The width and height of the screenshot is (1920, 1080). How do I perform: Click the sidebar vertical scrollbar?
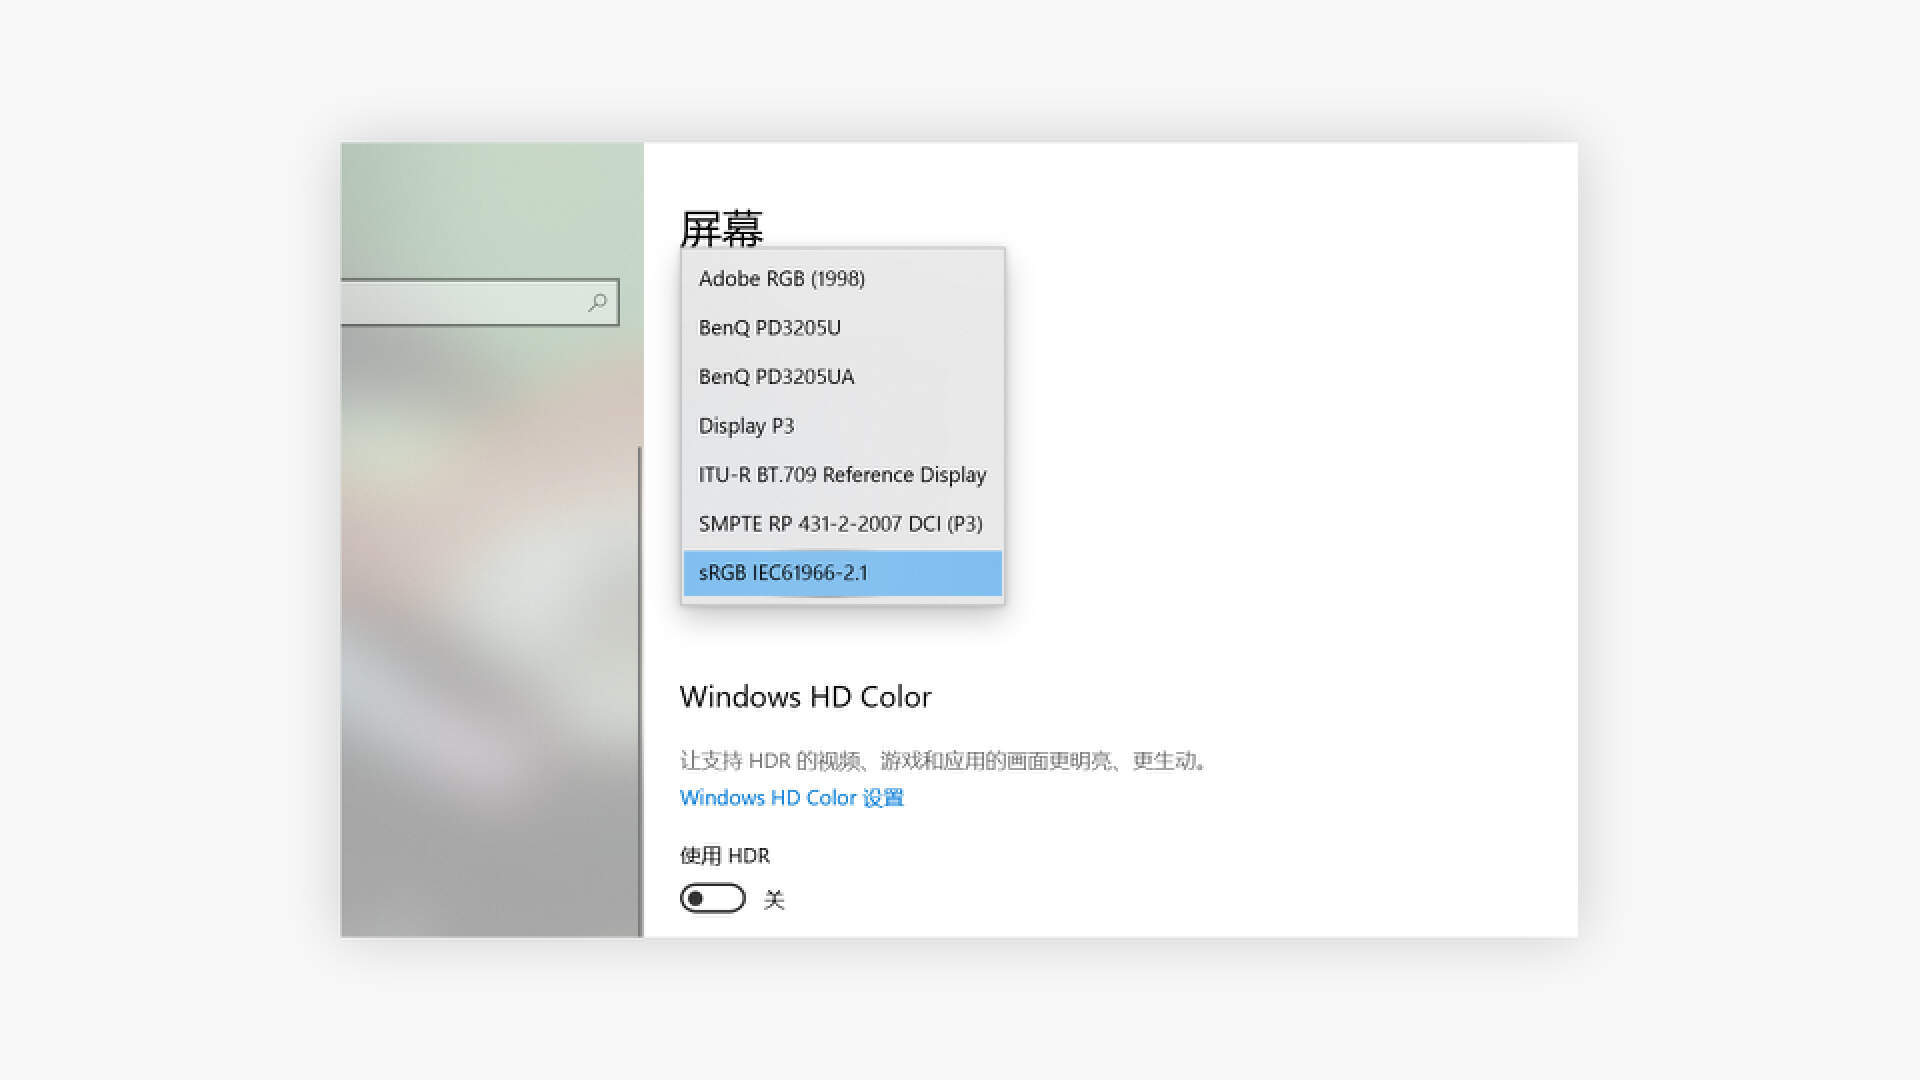point(640,690)
